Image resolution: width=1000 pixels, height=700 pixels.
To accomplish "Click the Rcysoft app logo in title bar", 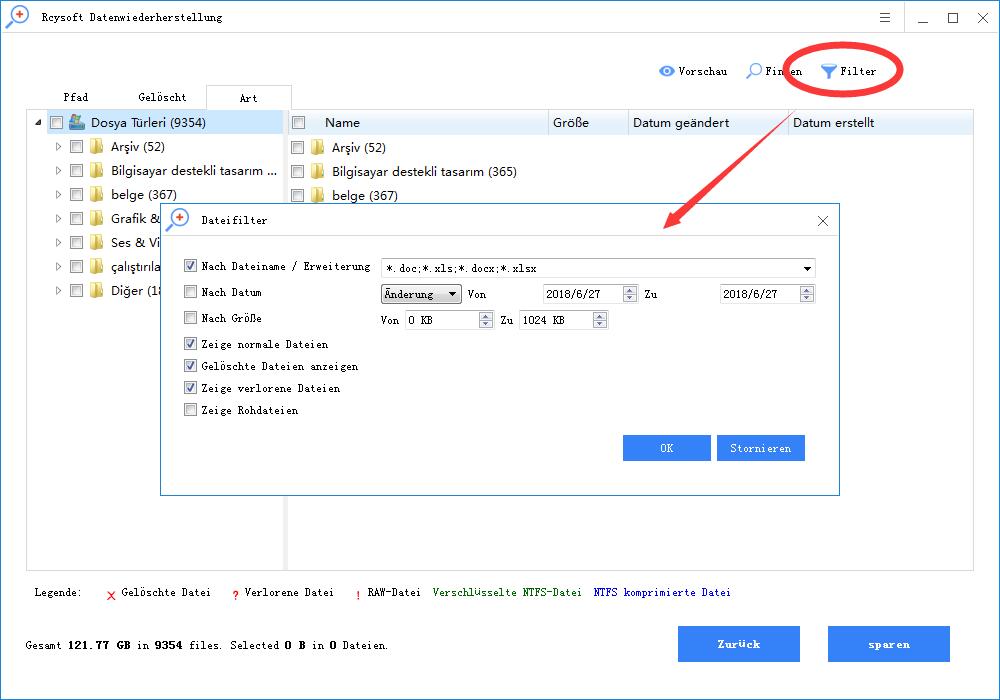I will point(17,17).
